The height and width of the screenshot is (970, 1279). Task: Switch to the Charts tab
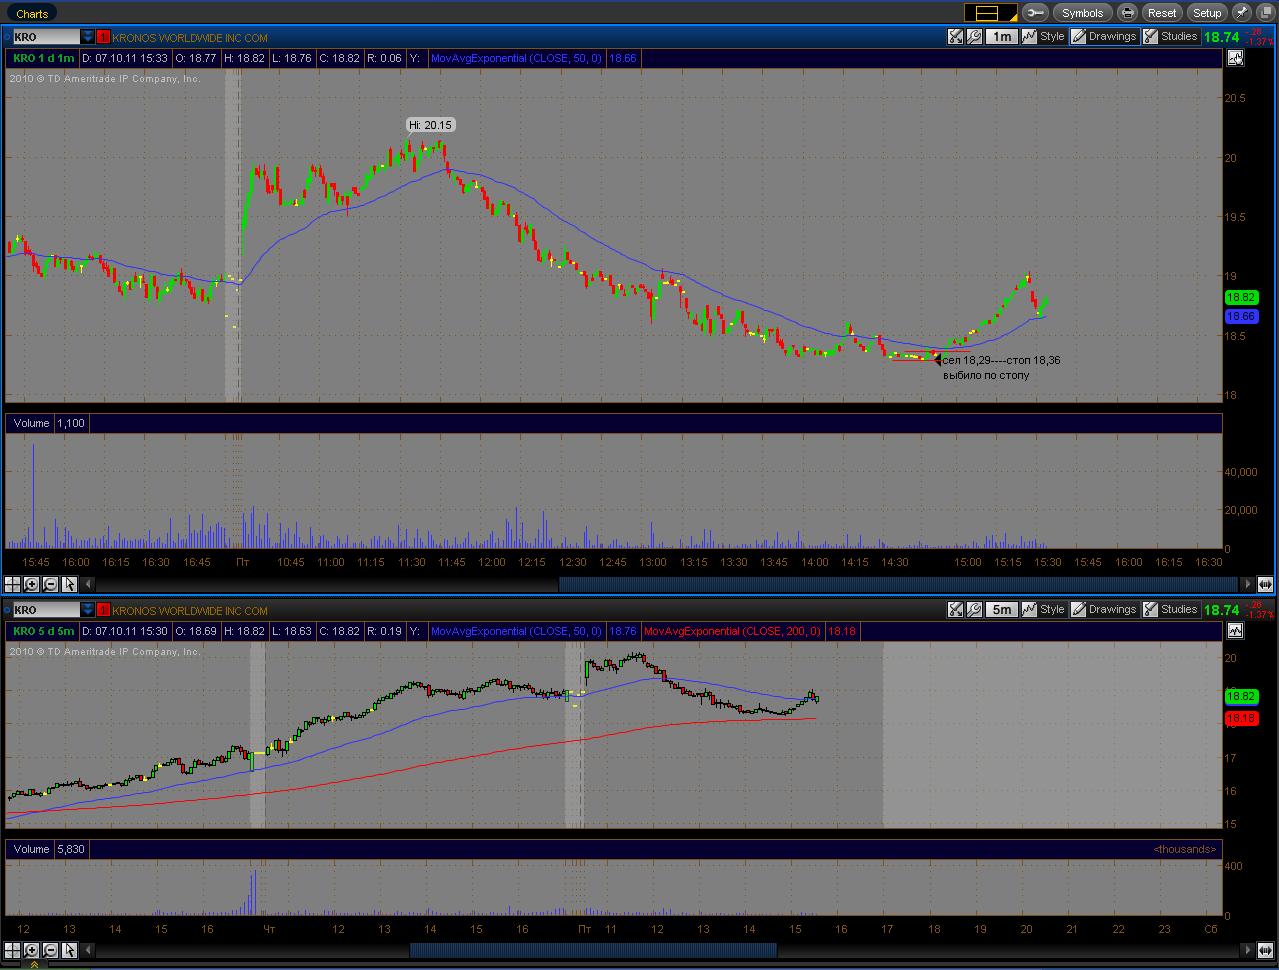32,14
